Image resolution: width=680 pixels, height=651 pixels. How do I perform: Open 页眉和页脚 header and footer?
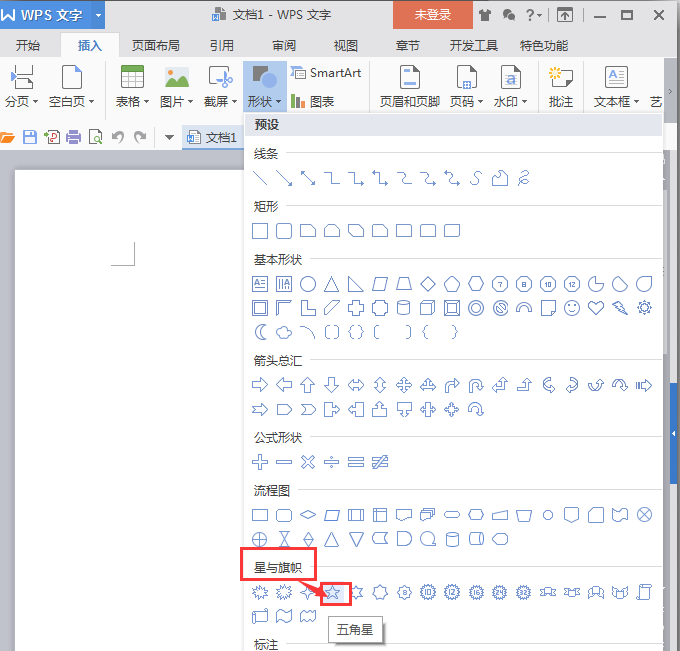click(x=410, y=87)
